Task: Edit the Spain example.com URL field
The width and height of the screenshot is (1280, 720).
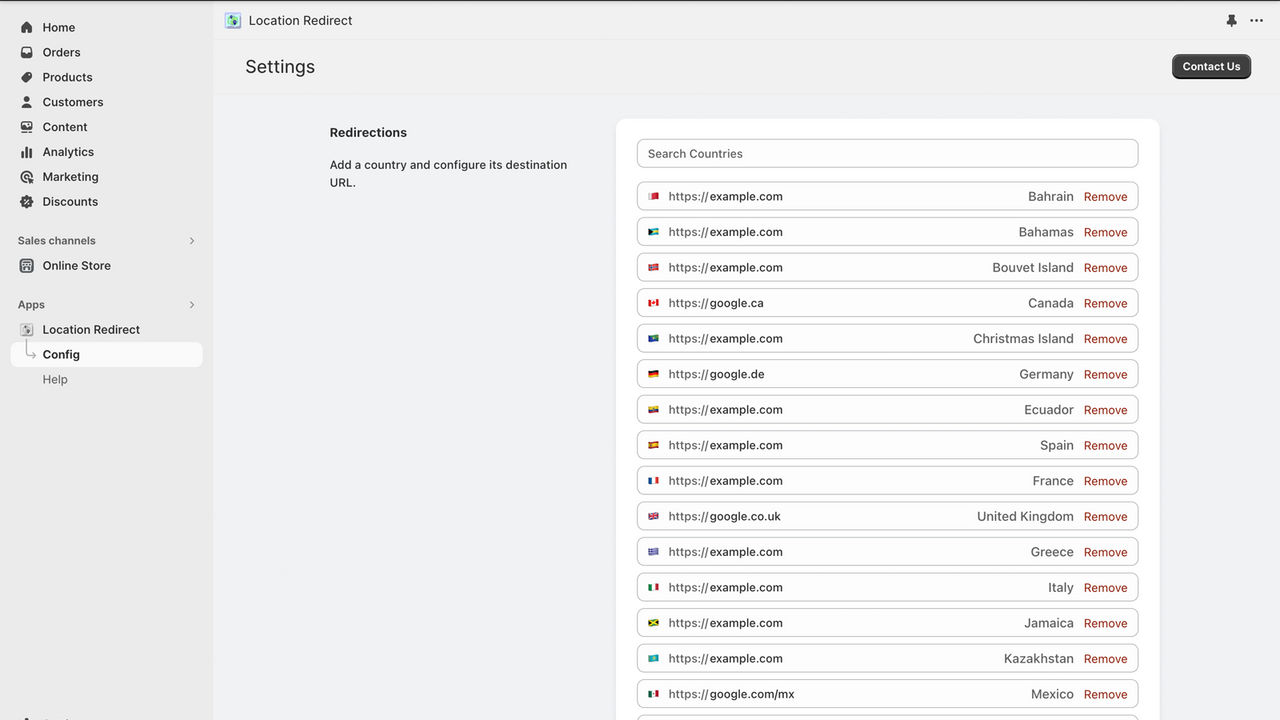Action: coord(887,445)
